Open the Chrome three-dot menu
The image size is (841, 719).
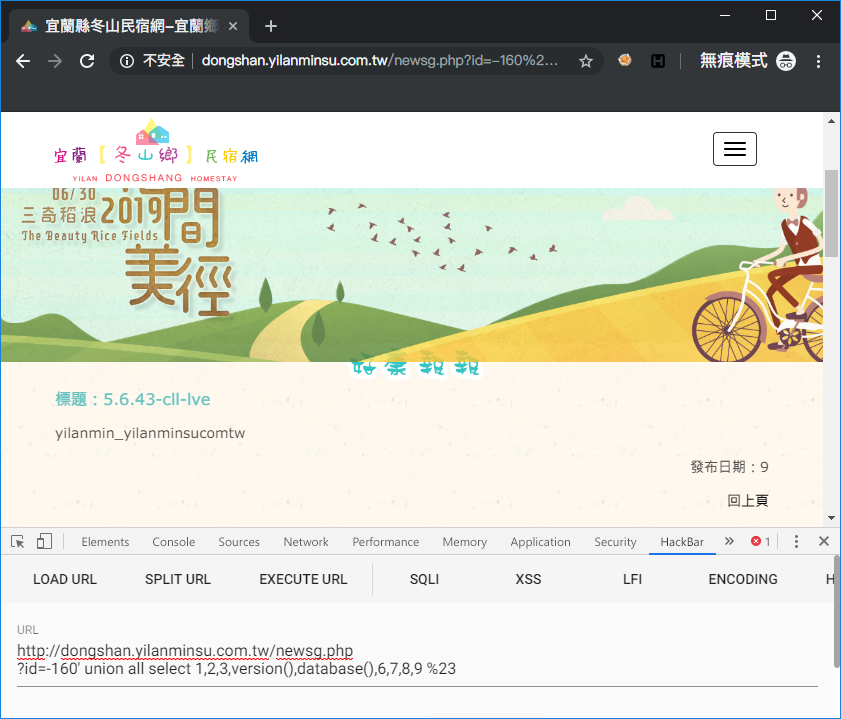[x=818, y=61]
